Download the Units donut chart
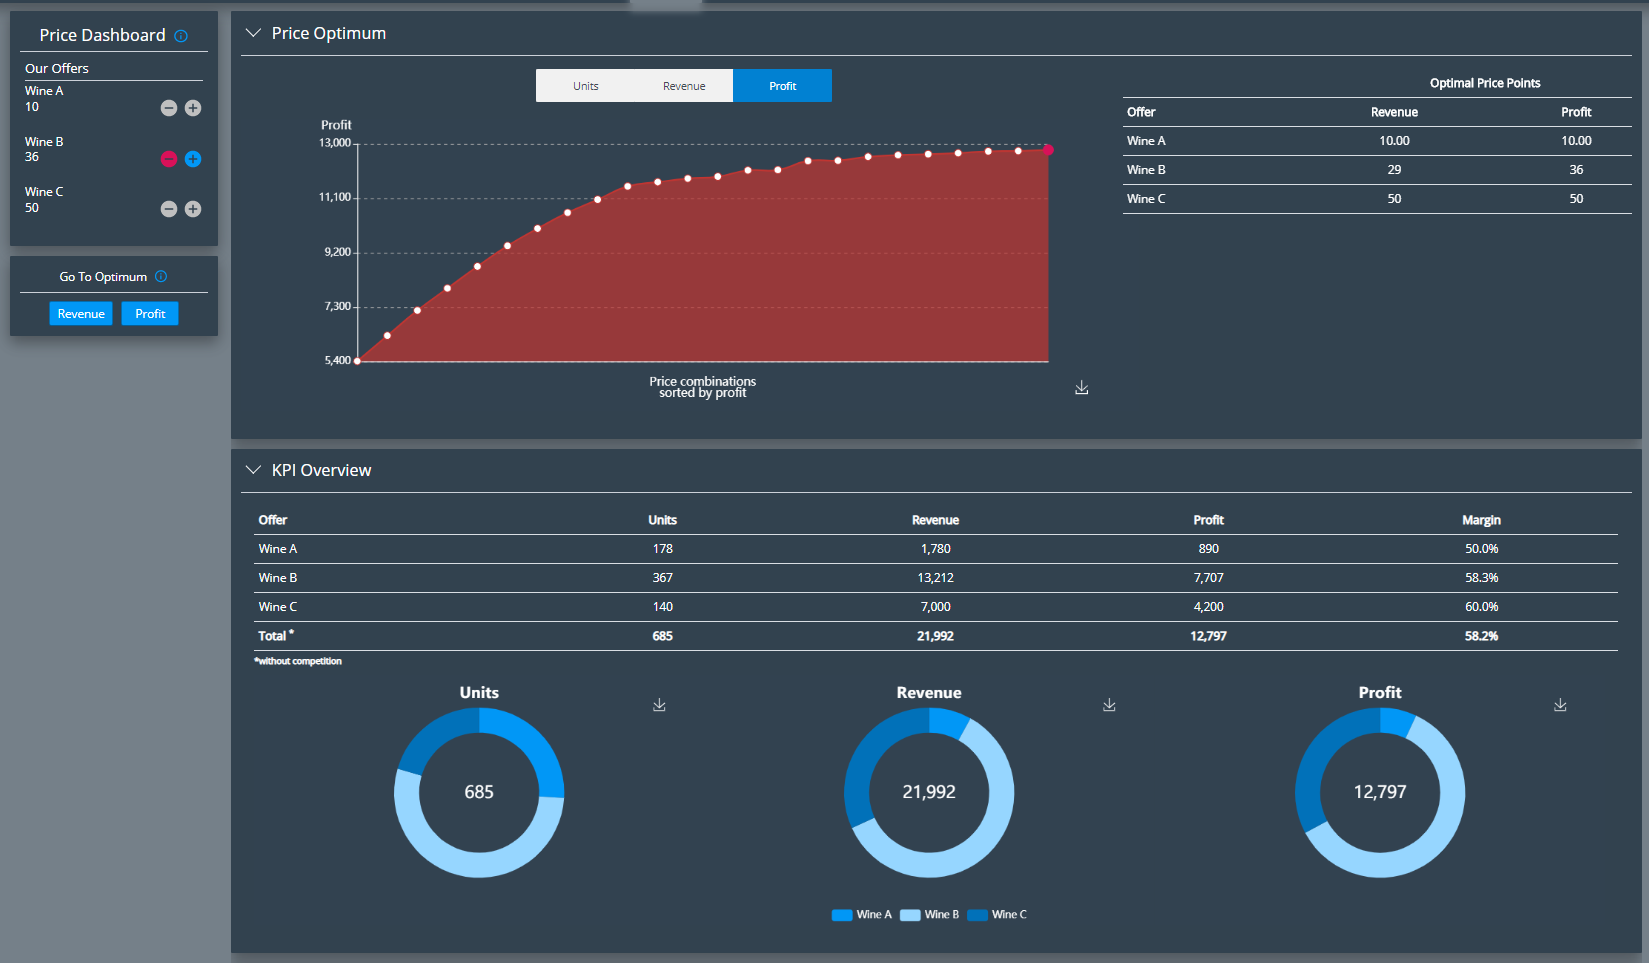Image resolution: width=1649 pixels, height=963 pixels. click(659, 705)
